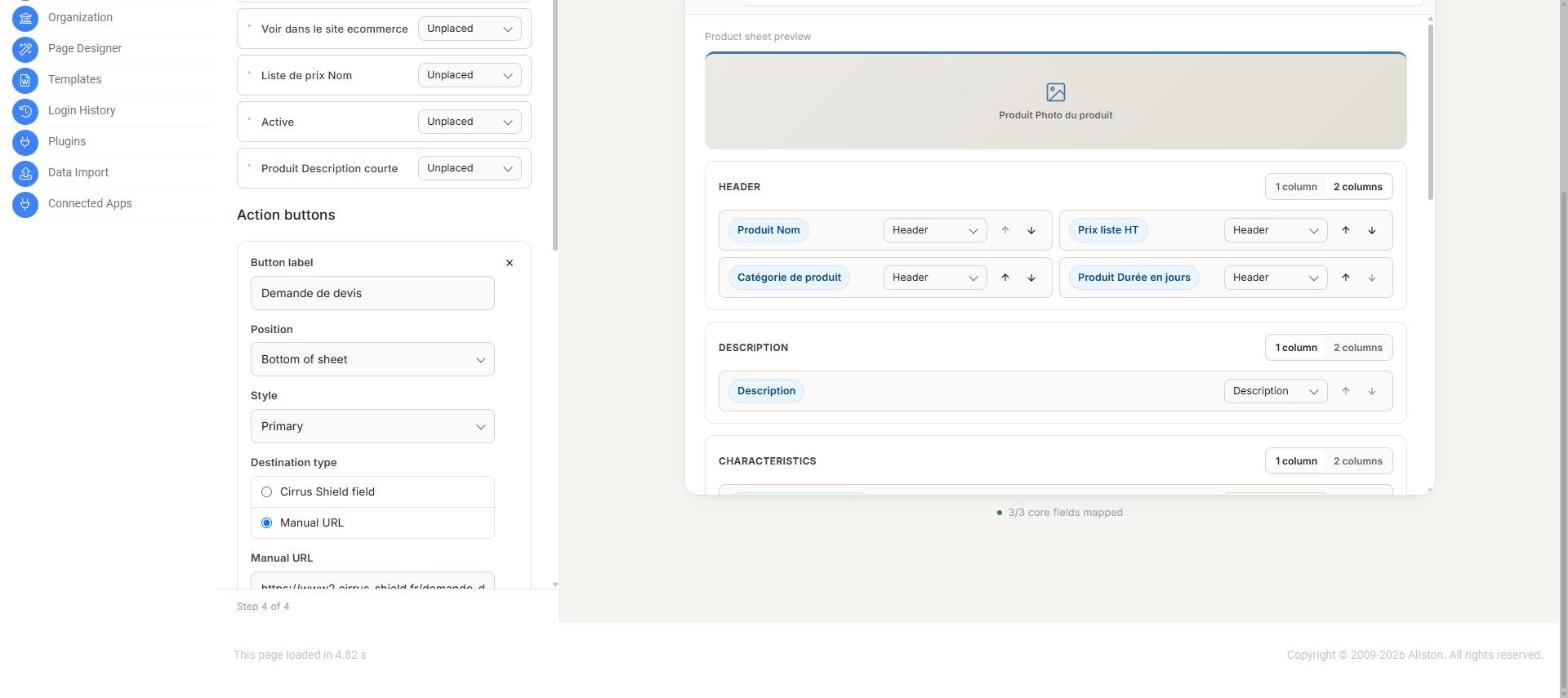Set CHARACTERISTICS section to 2 columns
The height and width of the screenshot is (698, 1568).
tap(1357, 461)
